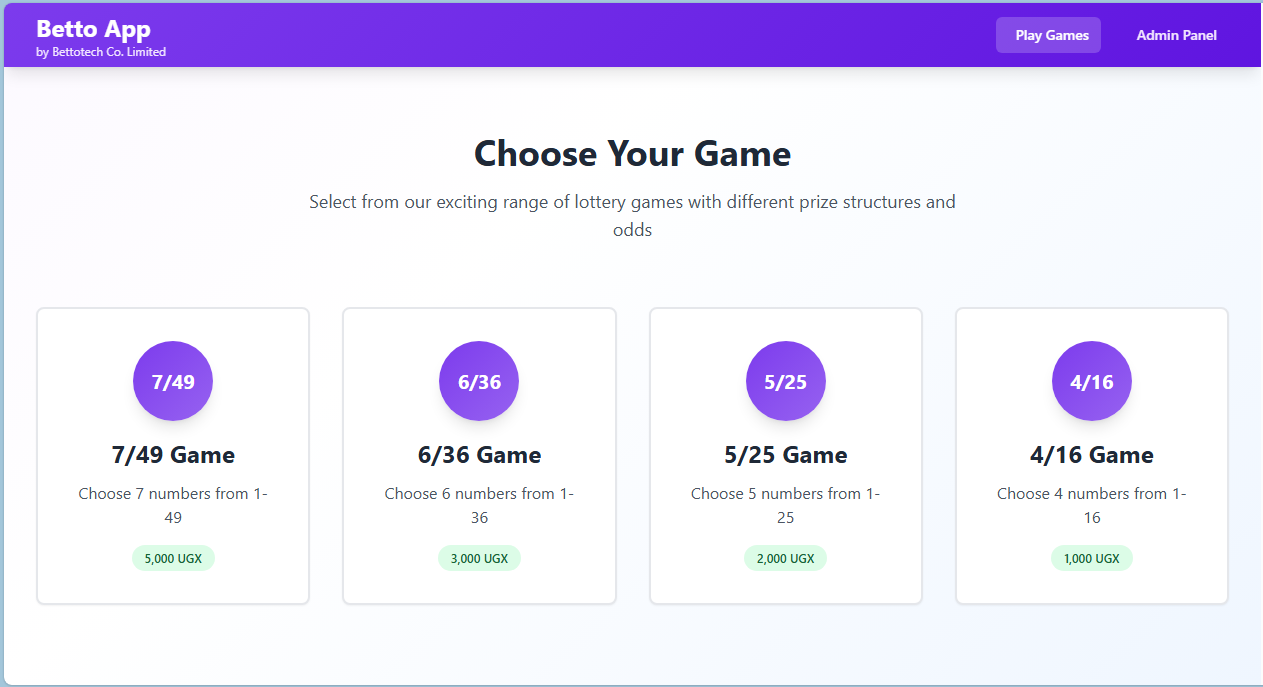
Task: Click "Choose 5 numbers from 1-25" description
Action: pyautogui.click(x=786, y=505)
